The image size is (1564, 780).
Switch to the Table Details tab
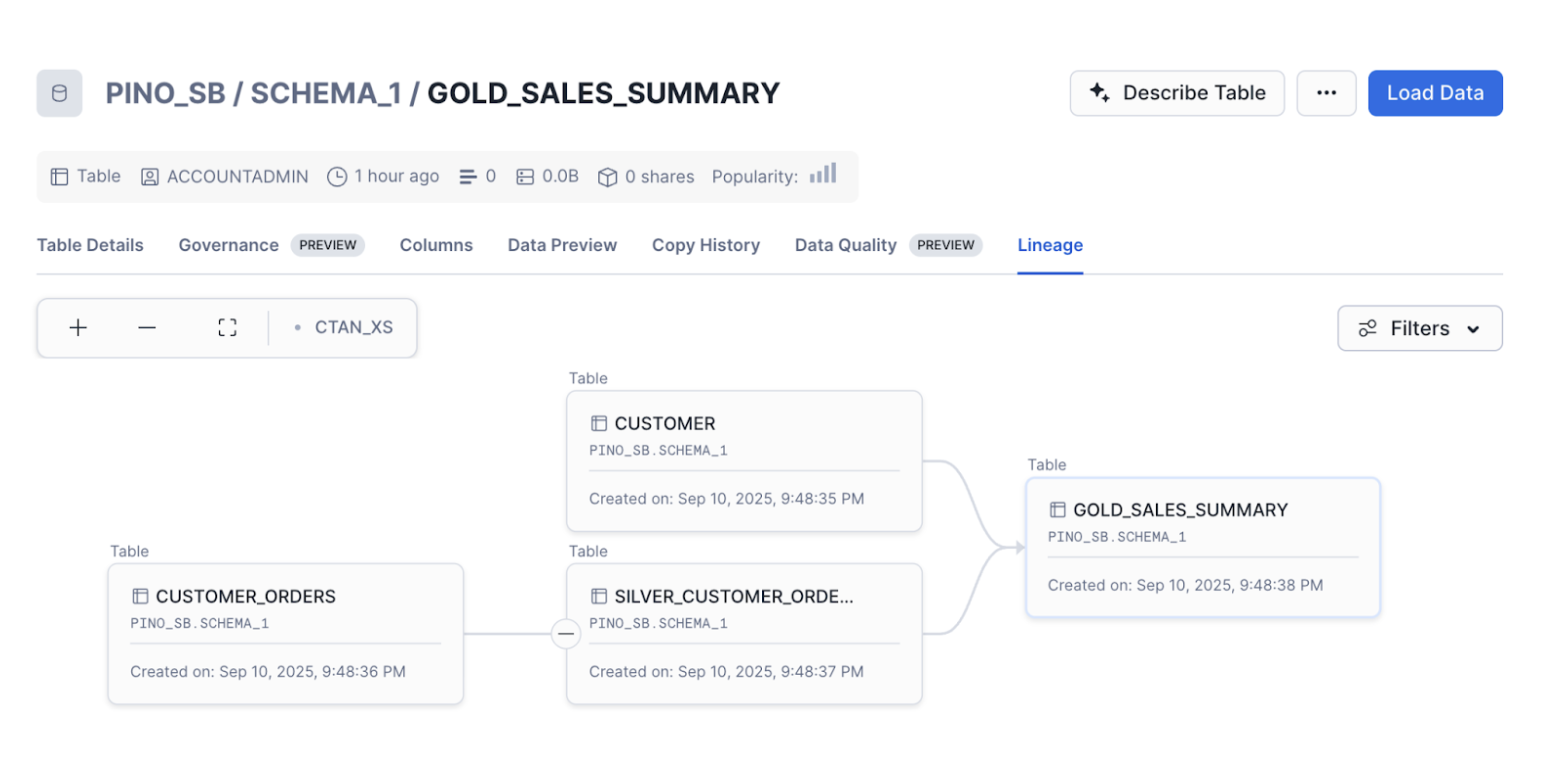(x=90, y=245)
